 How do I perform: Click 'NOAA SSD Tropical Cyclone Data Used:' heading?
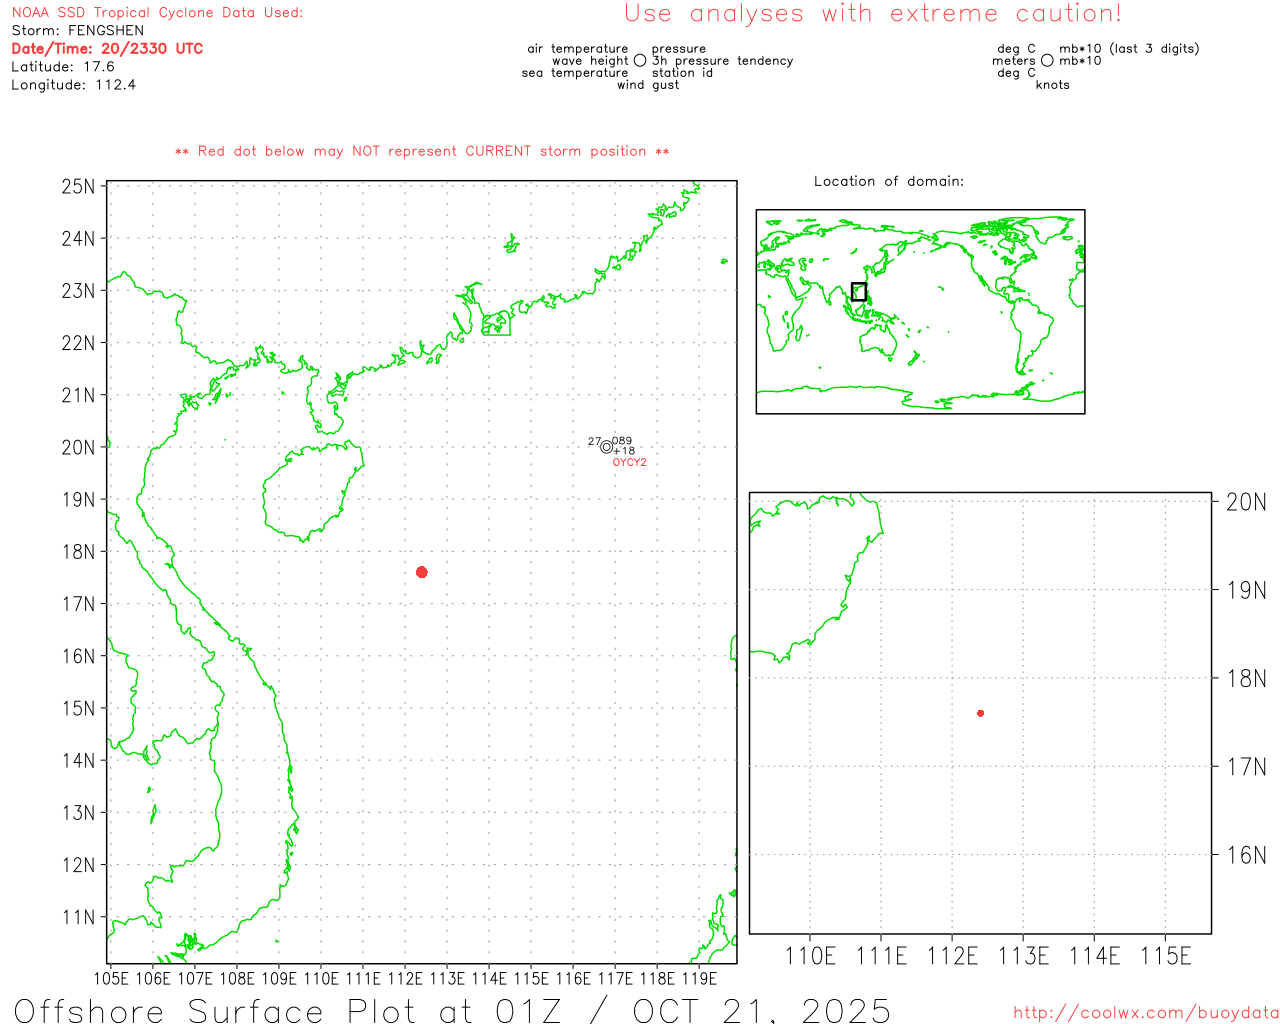click(x=157, y=13)
